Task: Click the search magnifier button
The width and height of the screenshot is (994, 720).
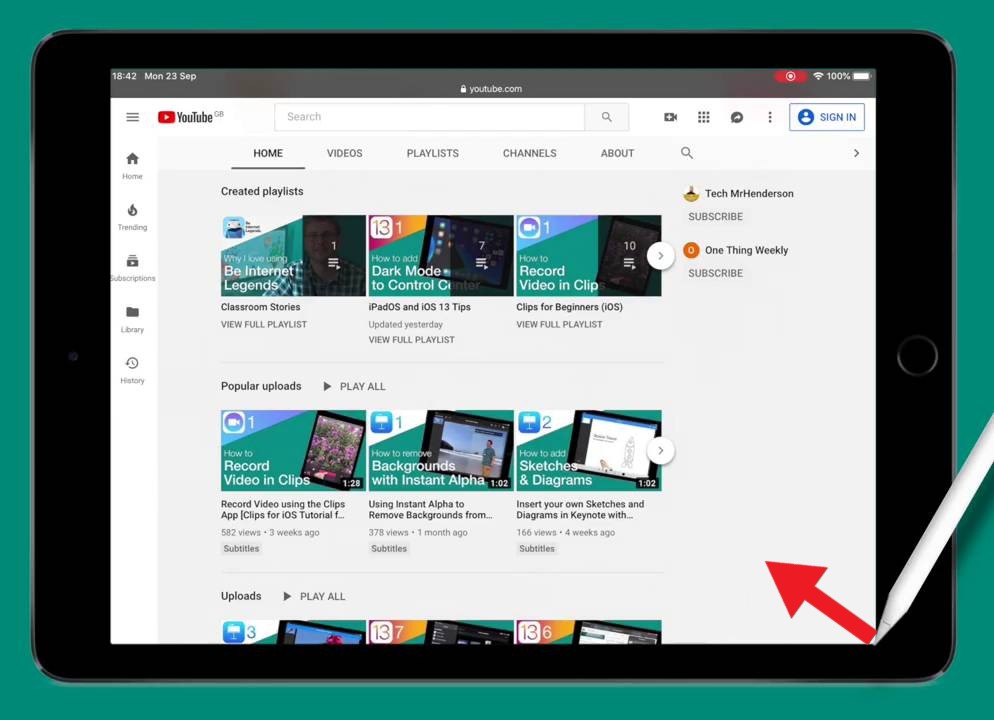Action: pos(607,117)
